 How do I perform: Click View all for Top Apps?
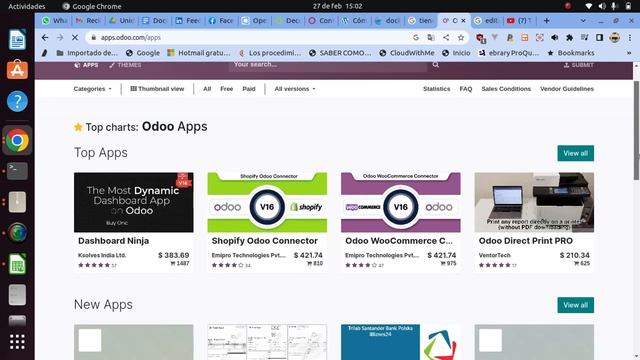tap(576, 153)
